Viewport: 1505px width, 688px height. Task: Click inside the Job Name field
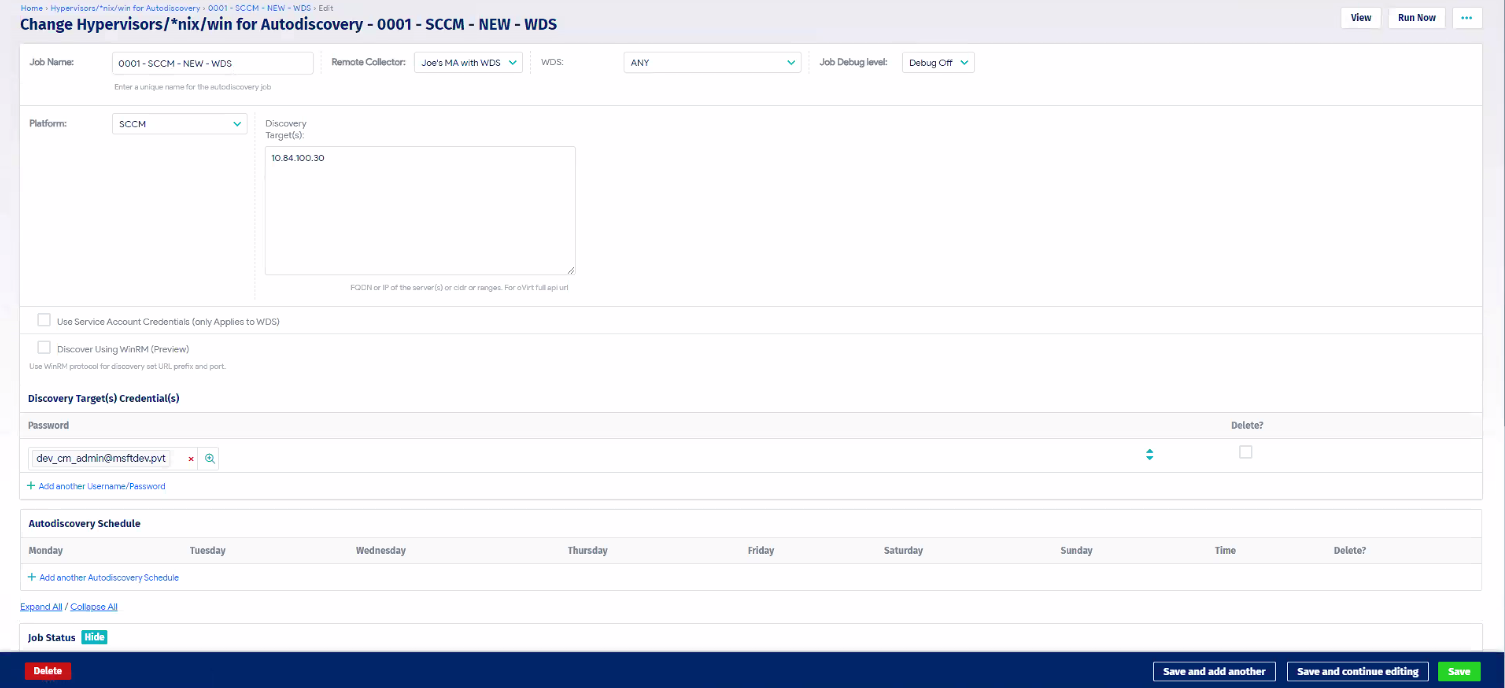tap(212, 62)
